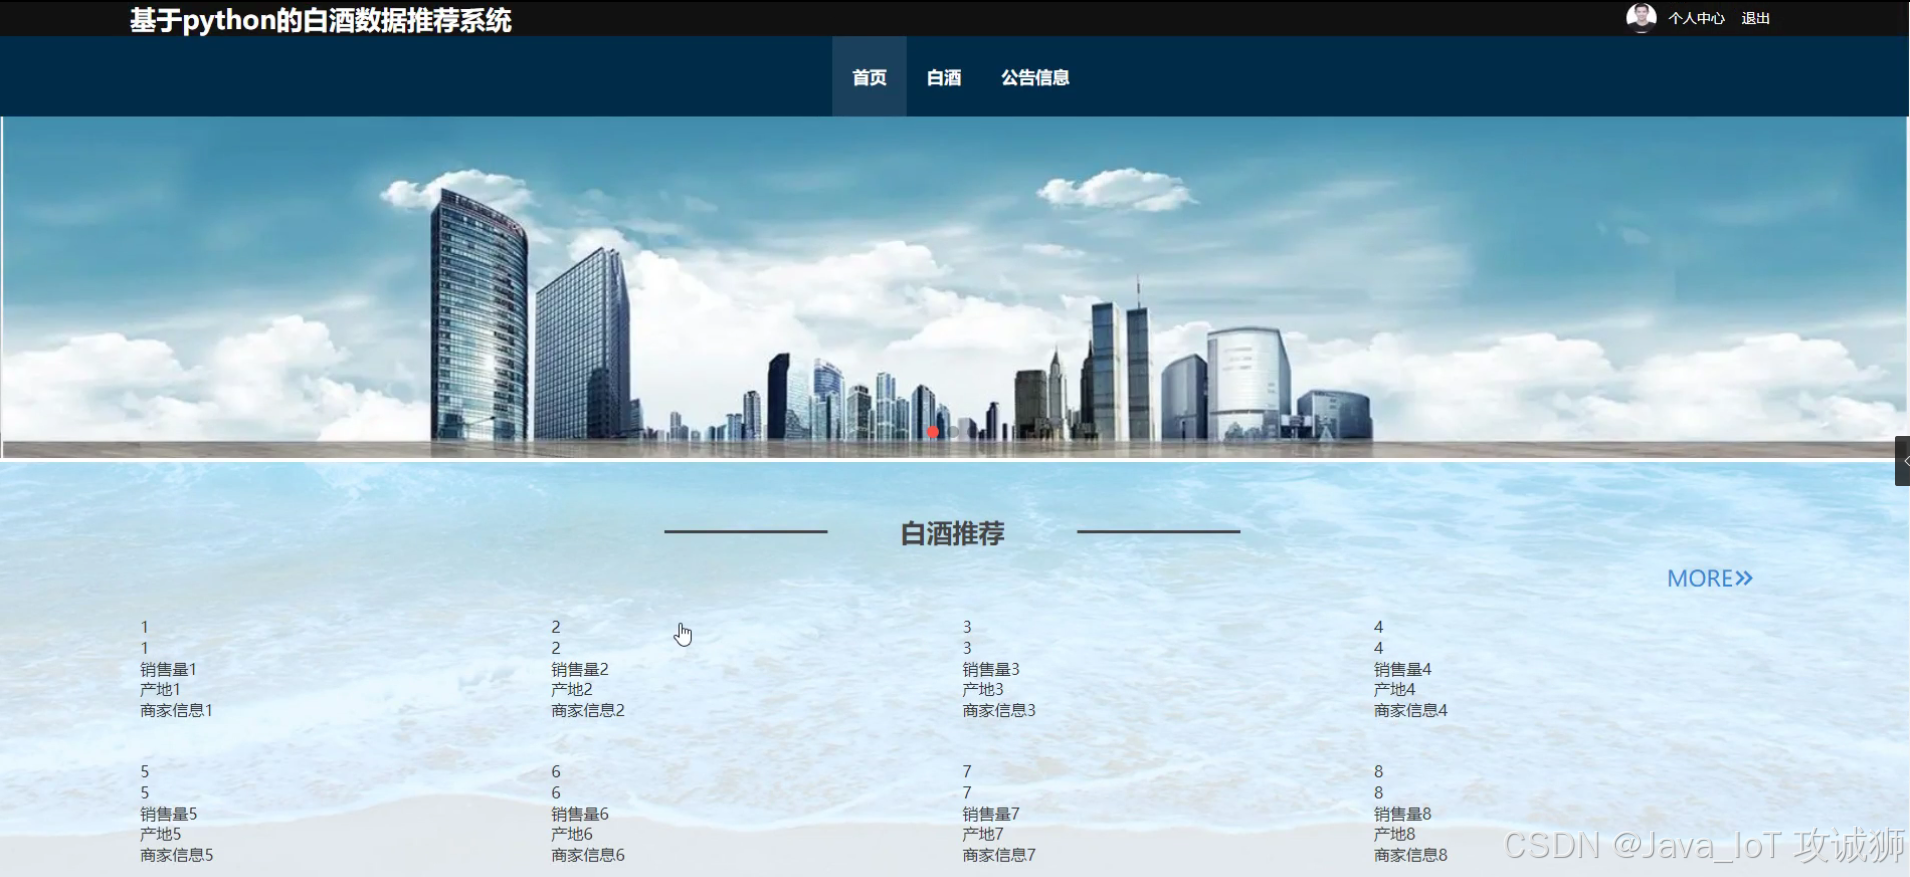The image size is (1910, 877).
Task: Open 个人中心 personal center
Action: [1696, 18]
